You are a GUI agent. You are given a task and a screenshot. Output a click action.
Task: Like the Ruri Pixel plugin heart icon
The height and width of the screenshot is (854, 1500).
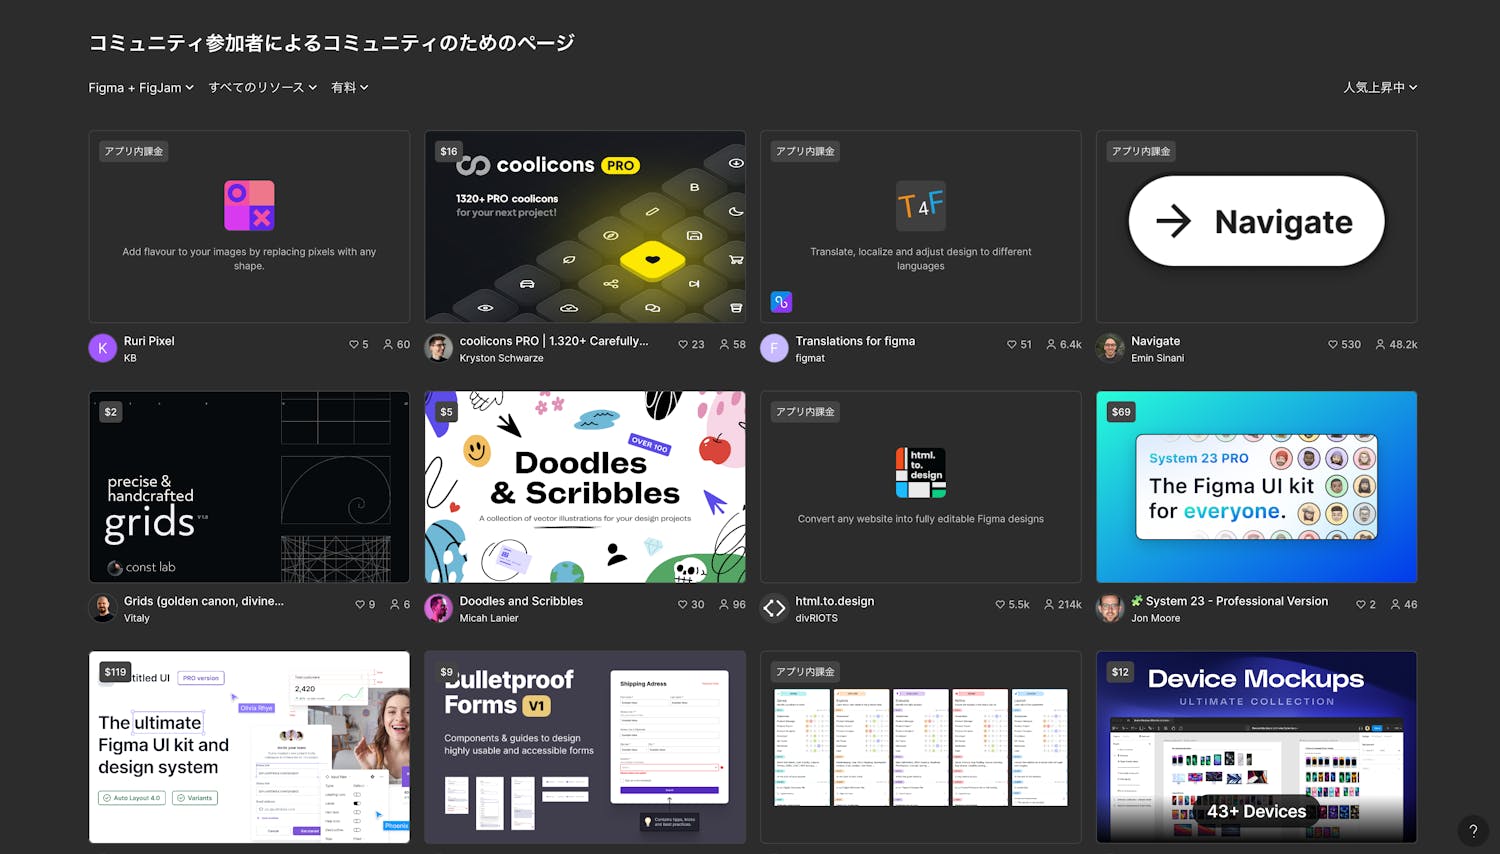[353, 345]
